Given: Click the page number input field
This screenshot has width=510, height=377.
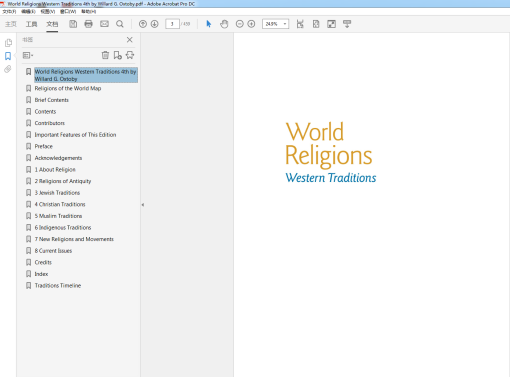Looking at the screenshot, I should click(172, 24).
